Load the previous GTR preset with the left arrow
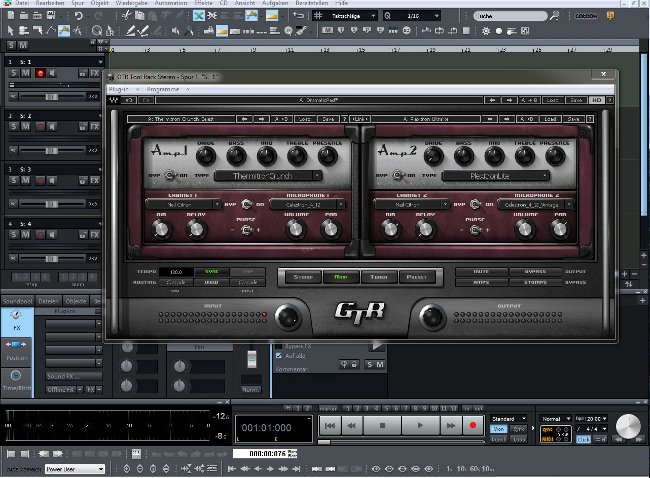 coord(492,100)
